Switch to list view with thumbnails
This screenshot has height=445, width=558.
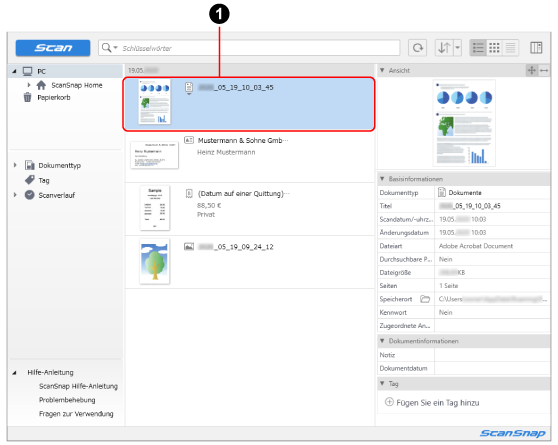(x=478, y=48)
